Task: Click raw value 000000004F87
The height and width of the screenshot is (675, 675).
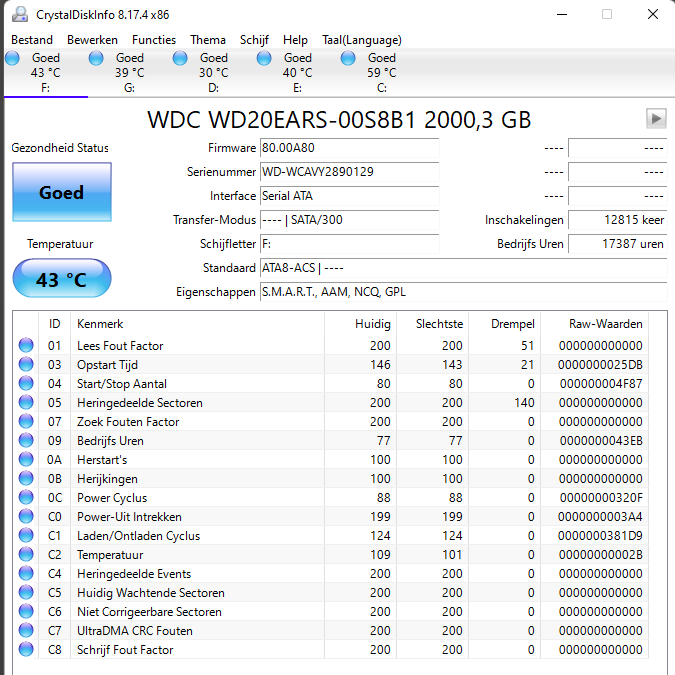Action: click(x=601, y=384)
